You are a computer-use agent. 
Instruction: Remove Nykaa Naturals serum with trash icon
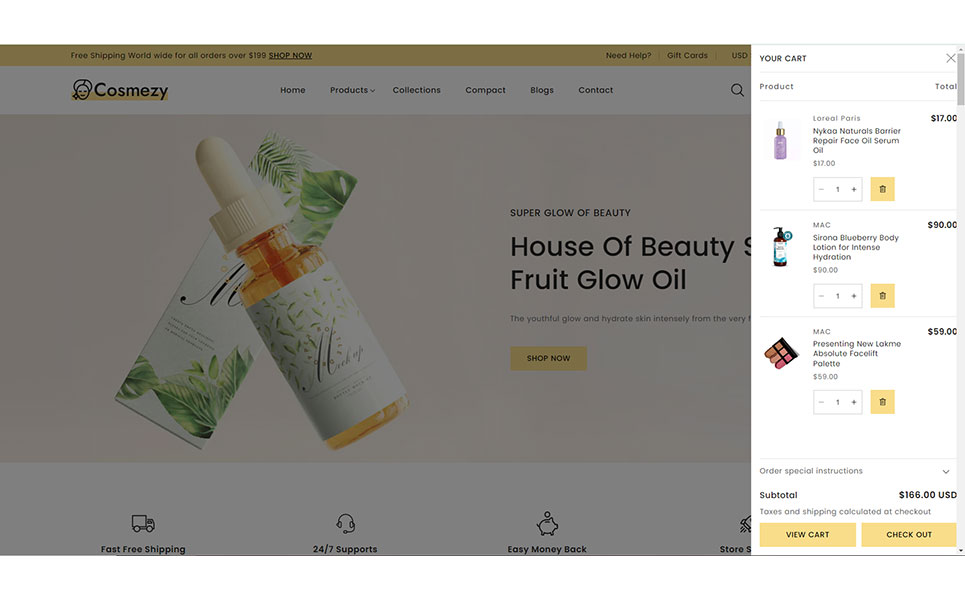pyautogui.click(x=882, y=189)
